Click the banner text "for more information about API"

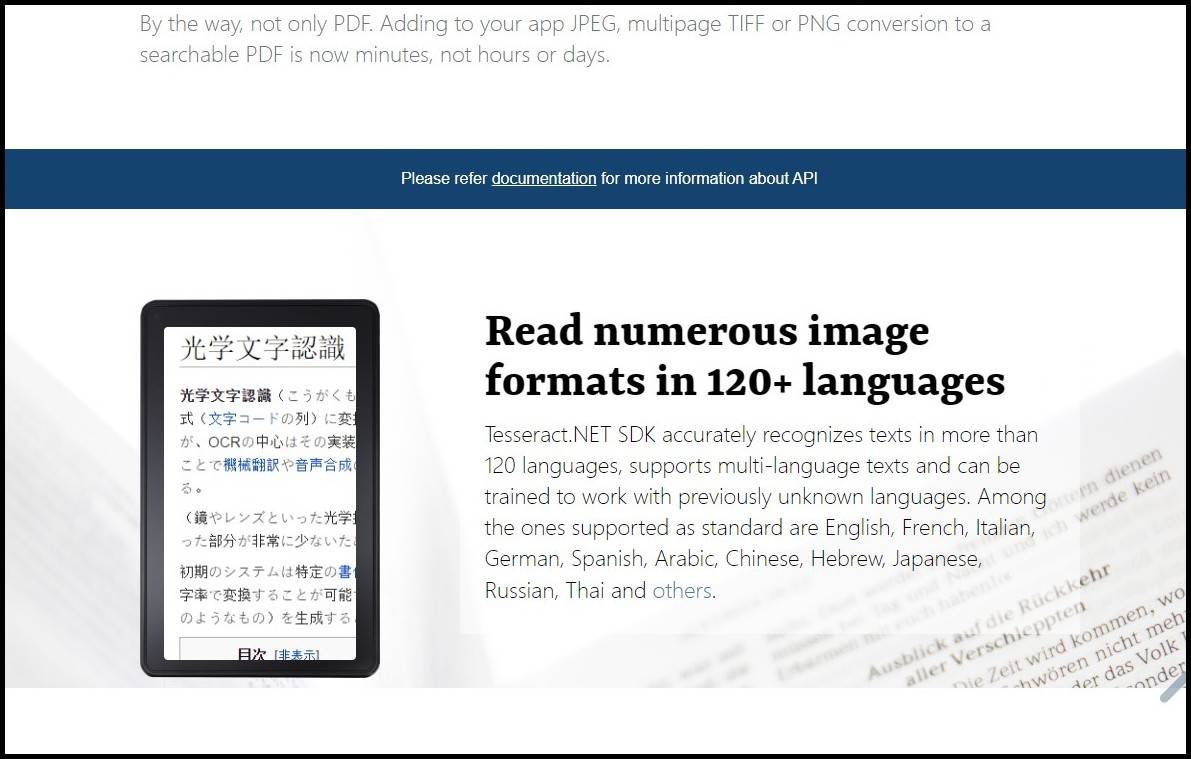(709, 179)
